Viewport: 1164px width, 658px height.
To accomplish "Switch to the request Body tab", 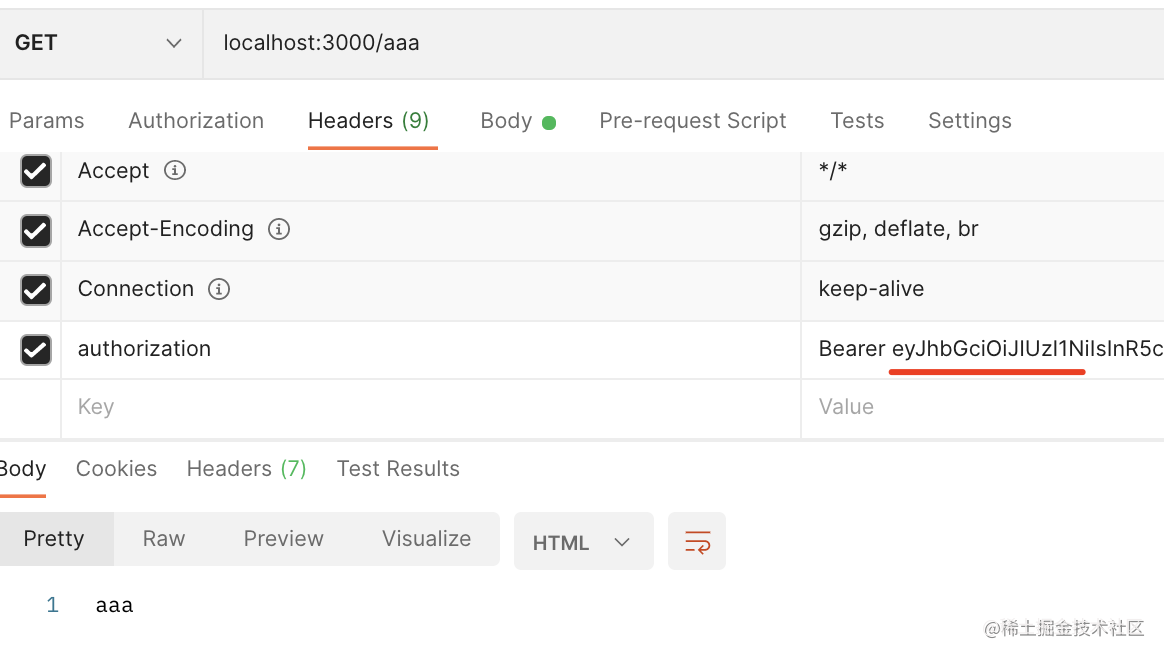I will 506,121.
